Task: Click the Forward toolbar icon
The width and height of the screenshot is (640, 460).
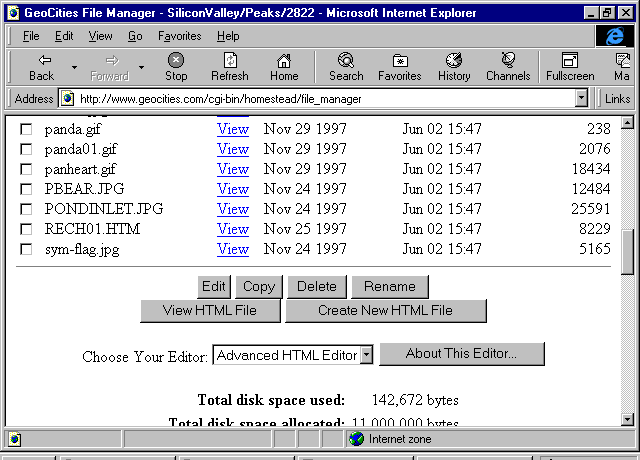Action: pyautogui.click(x=112, y=60)
